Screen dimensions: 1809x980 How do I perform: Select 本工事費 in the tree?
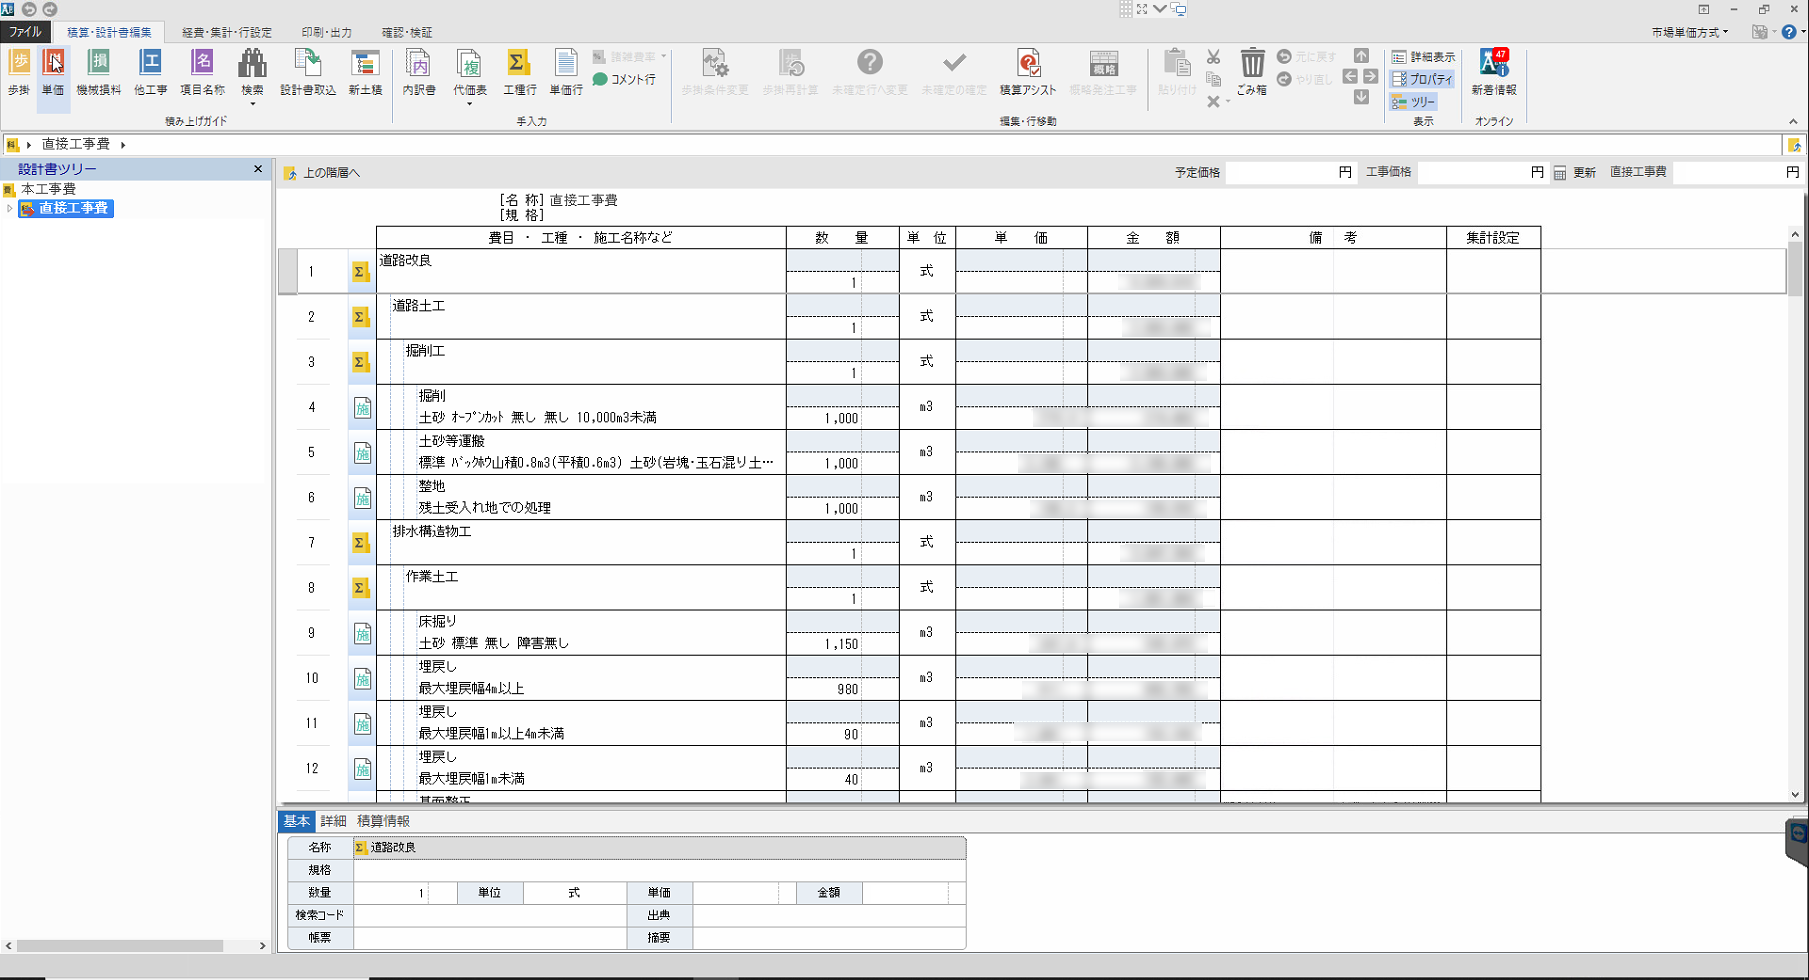pos(48,189)
